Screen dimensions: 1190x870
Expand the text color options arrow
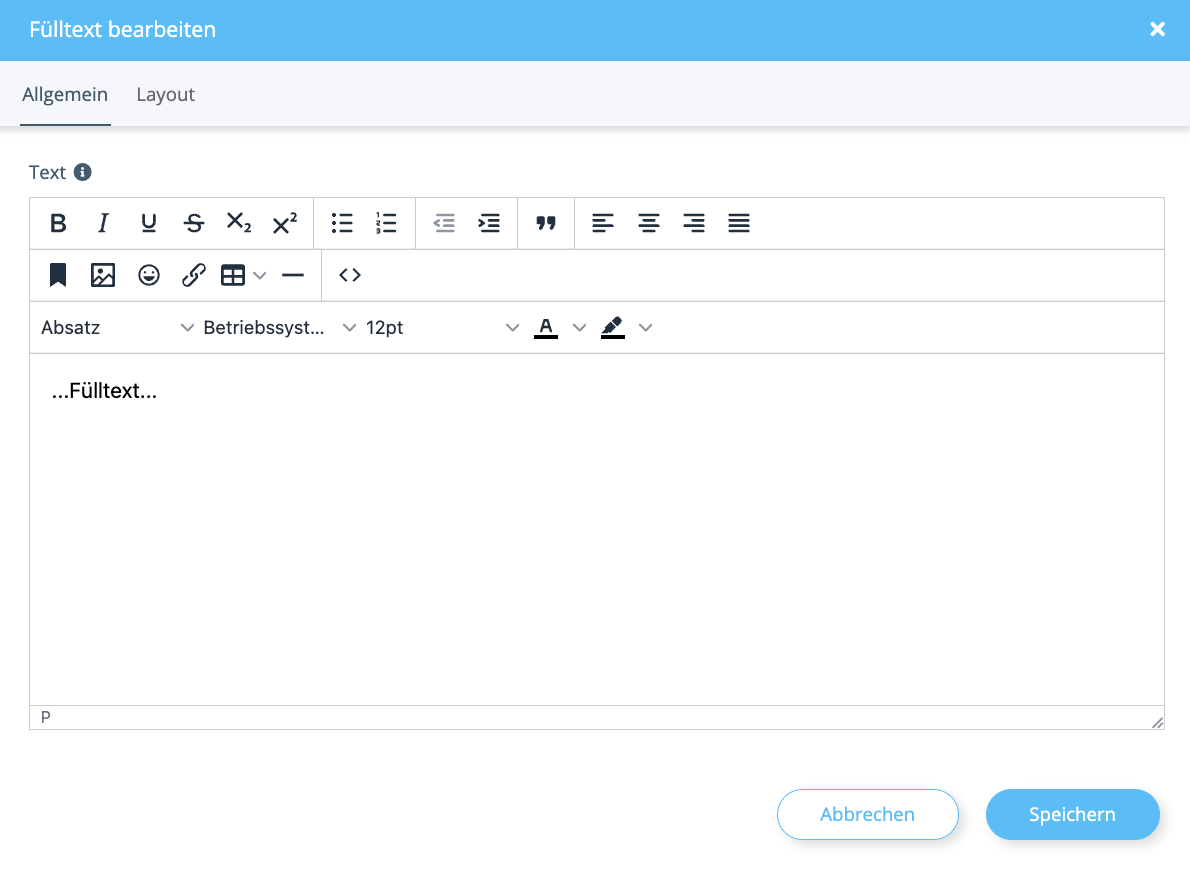point(579,328)
